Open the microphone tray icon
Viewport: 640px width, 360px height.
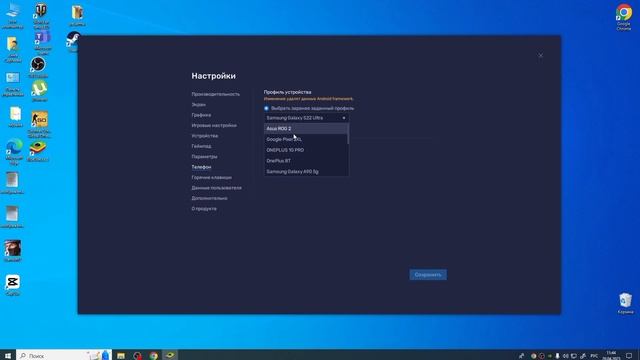557,356
